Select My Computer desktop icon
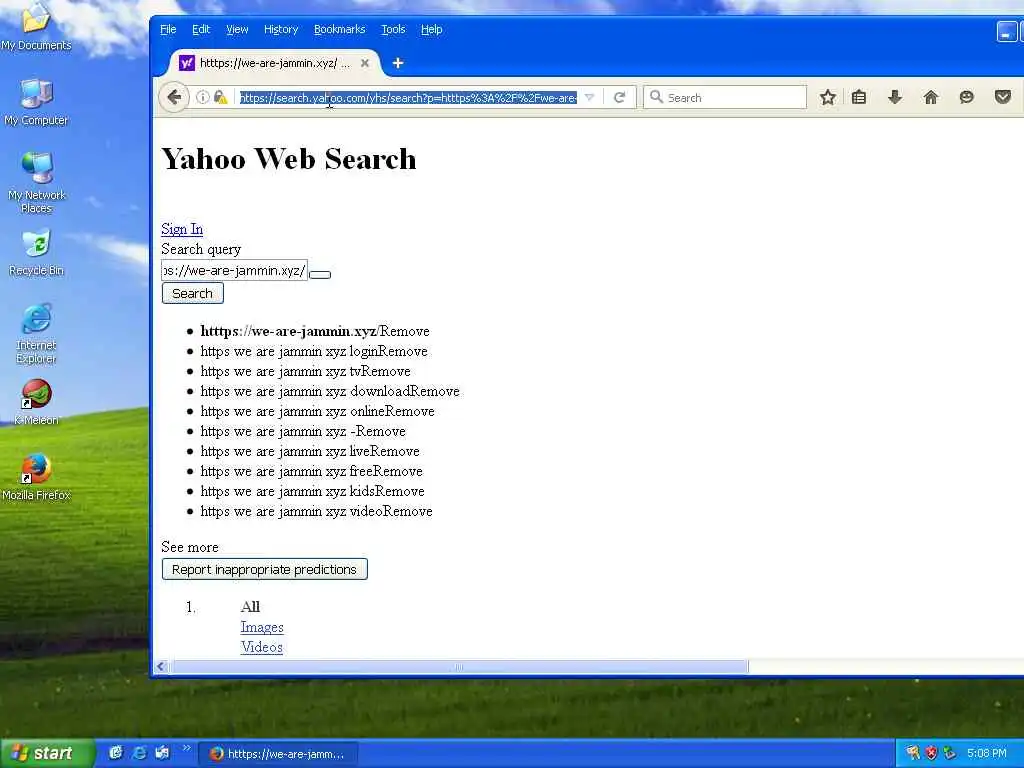 click(36, 101)
